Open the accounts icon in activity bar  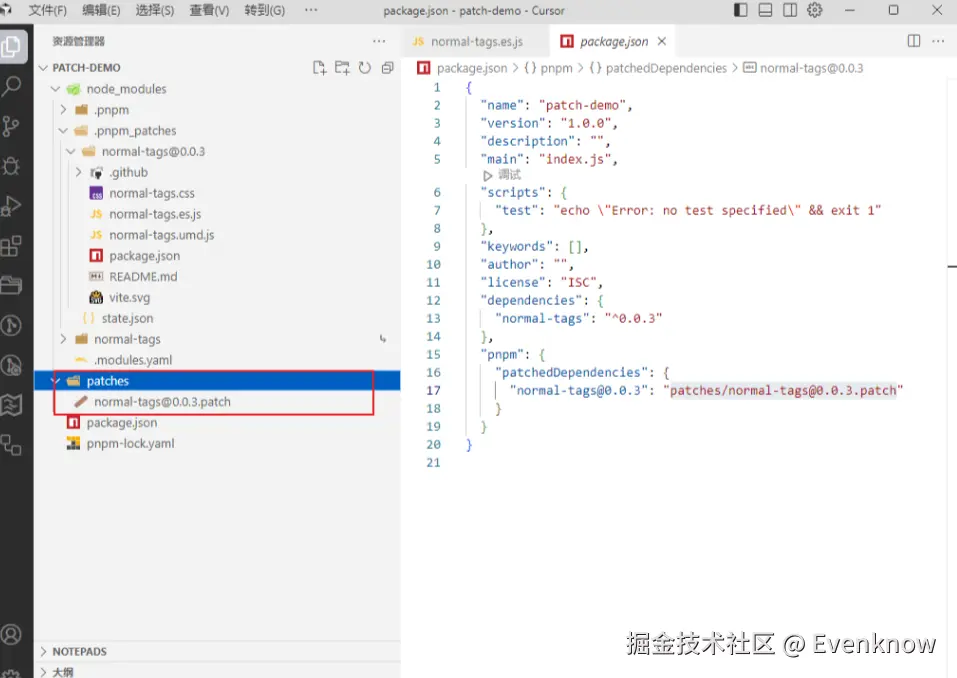click(x=11, y=635)
